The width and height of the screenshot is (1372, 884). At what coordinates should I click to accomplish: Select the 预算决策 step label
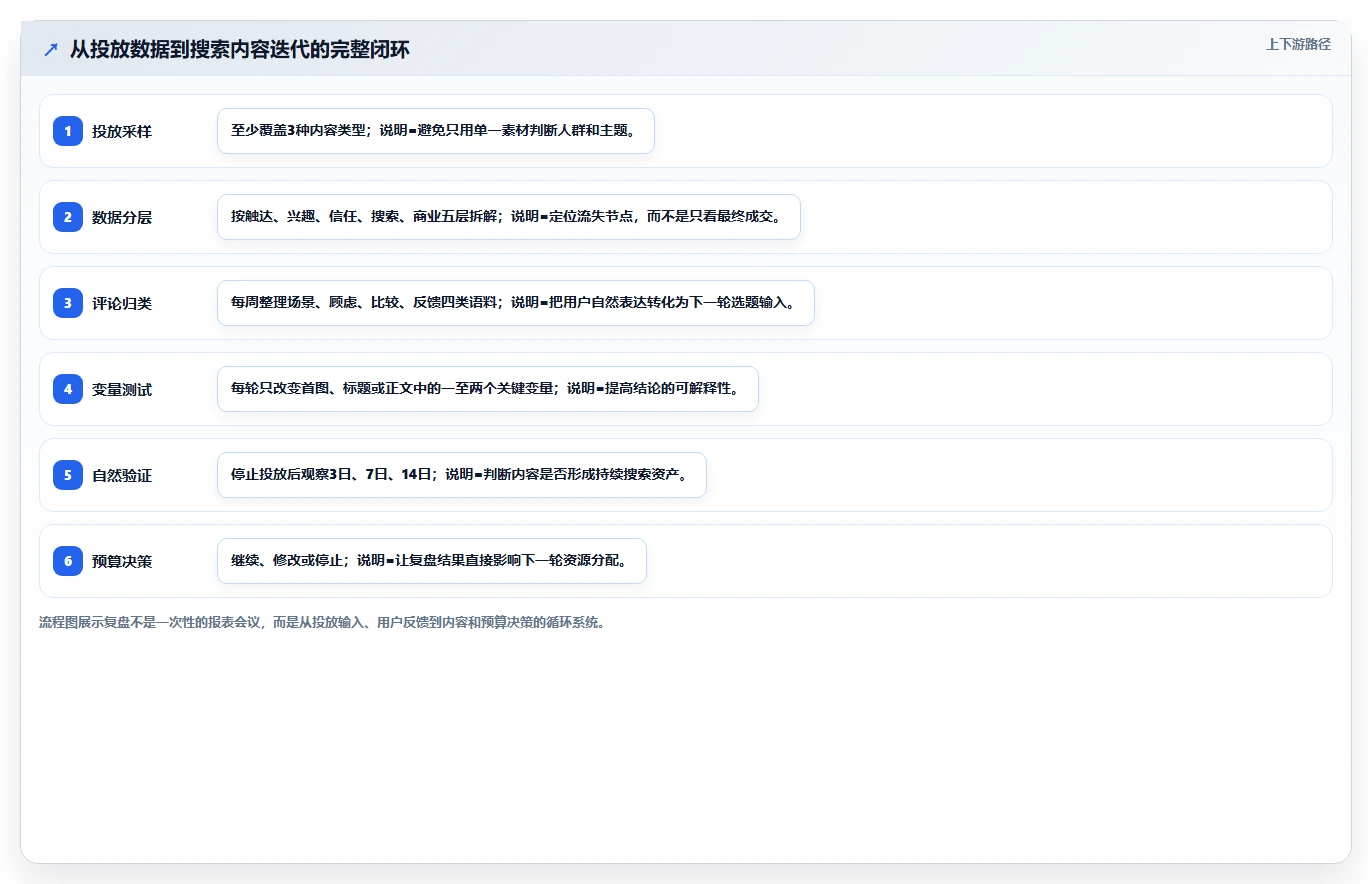pos(122,561)
